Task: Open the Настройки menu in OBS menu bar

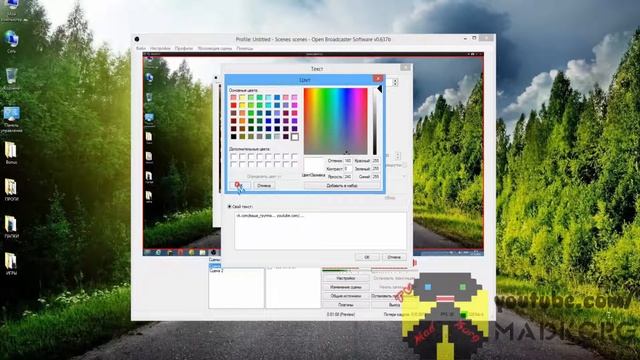Action: [x=160, y=48]
